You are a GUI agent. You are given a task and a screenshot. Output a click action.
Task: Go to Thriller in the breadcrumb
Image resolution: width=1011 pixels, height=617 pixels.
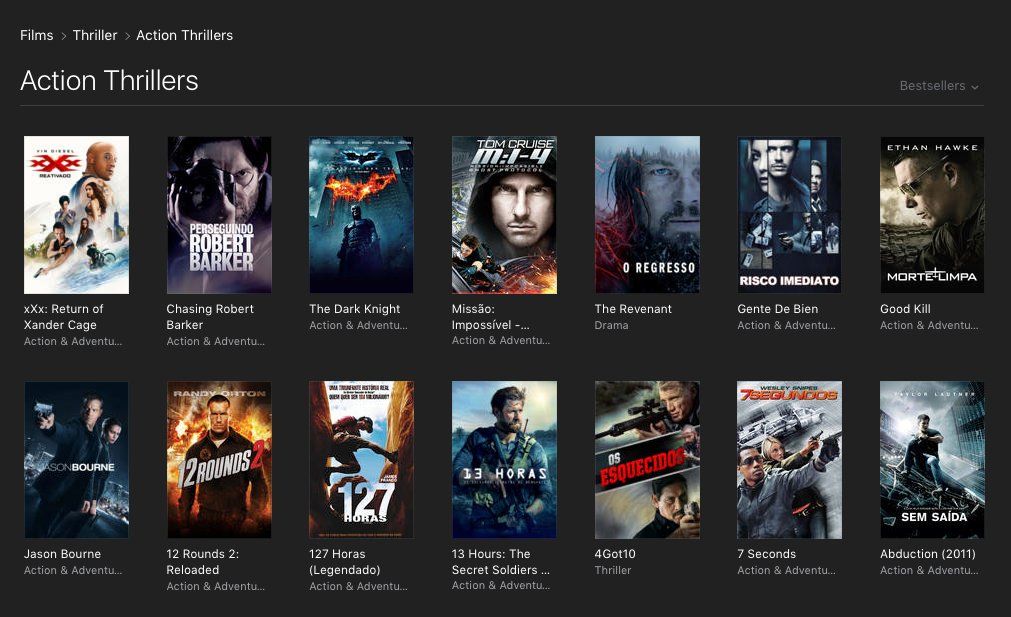click(95, 35)
